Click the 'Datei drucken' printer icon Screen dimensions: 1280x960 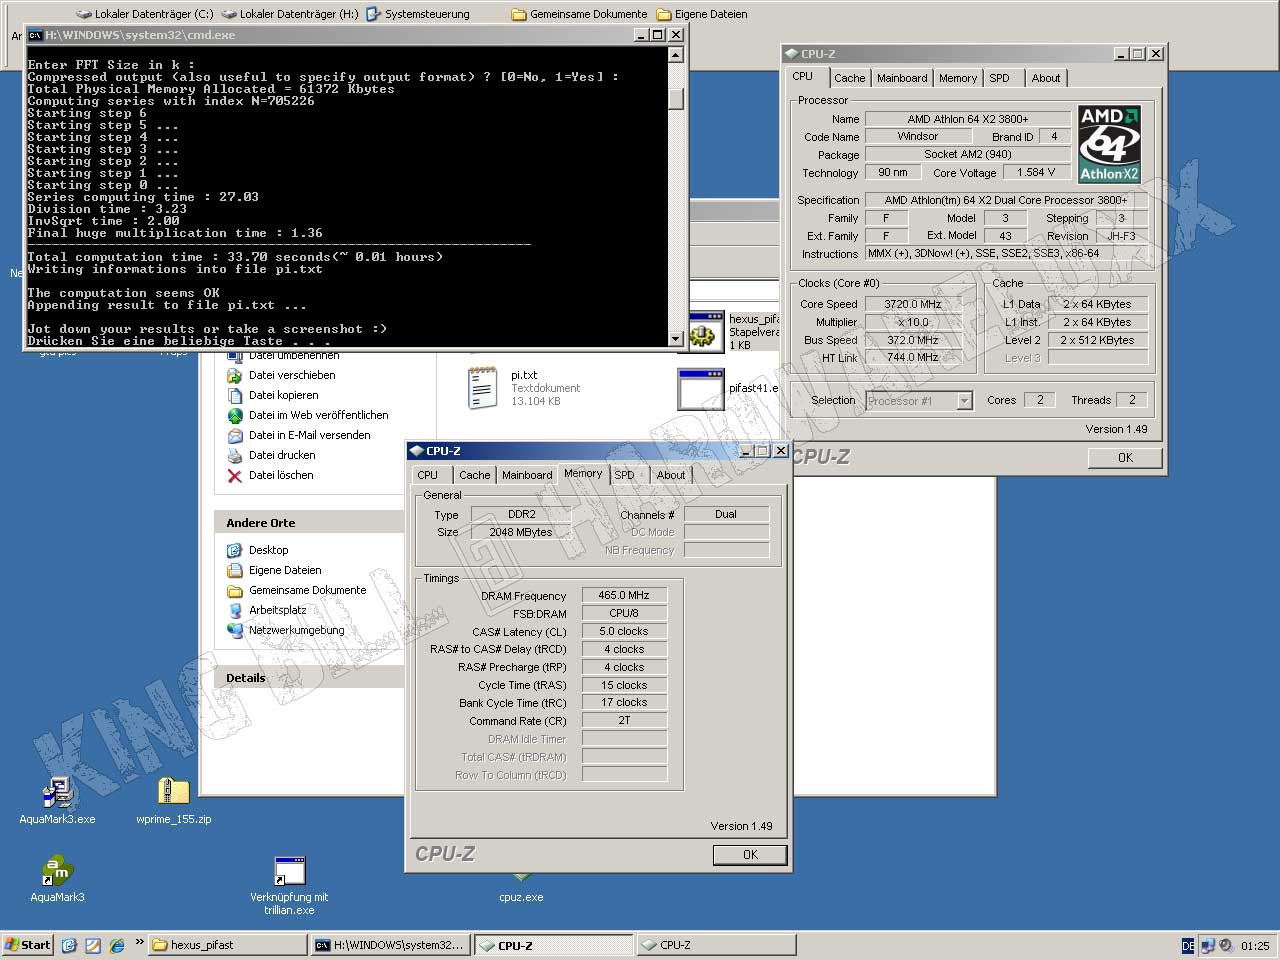234,455
